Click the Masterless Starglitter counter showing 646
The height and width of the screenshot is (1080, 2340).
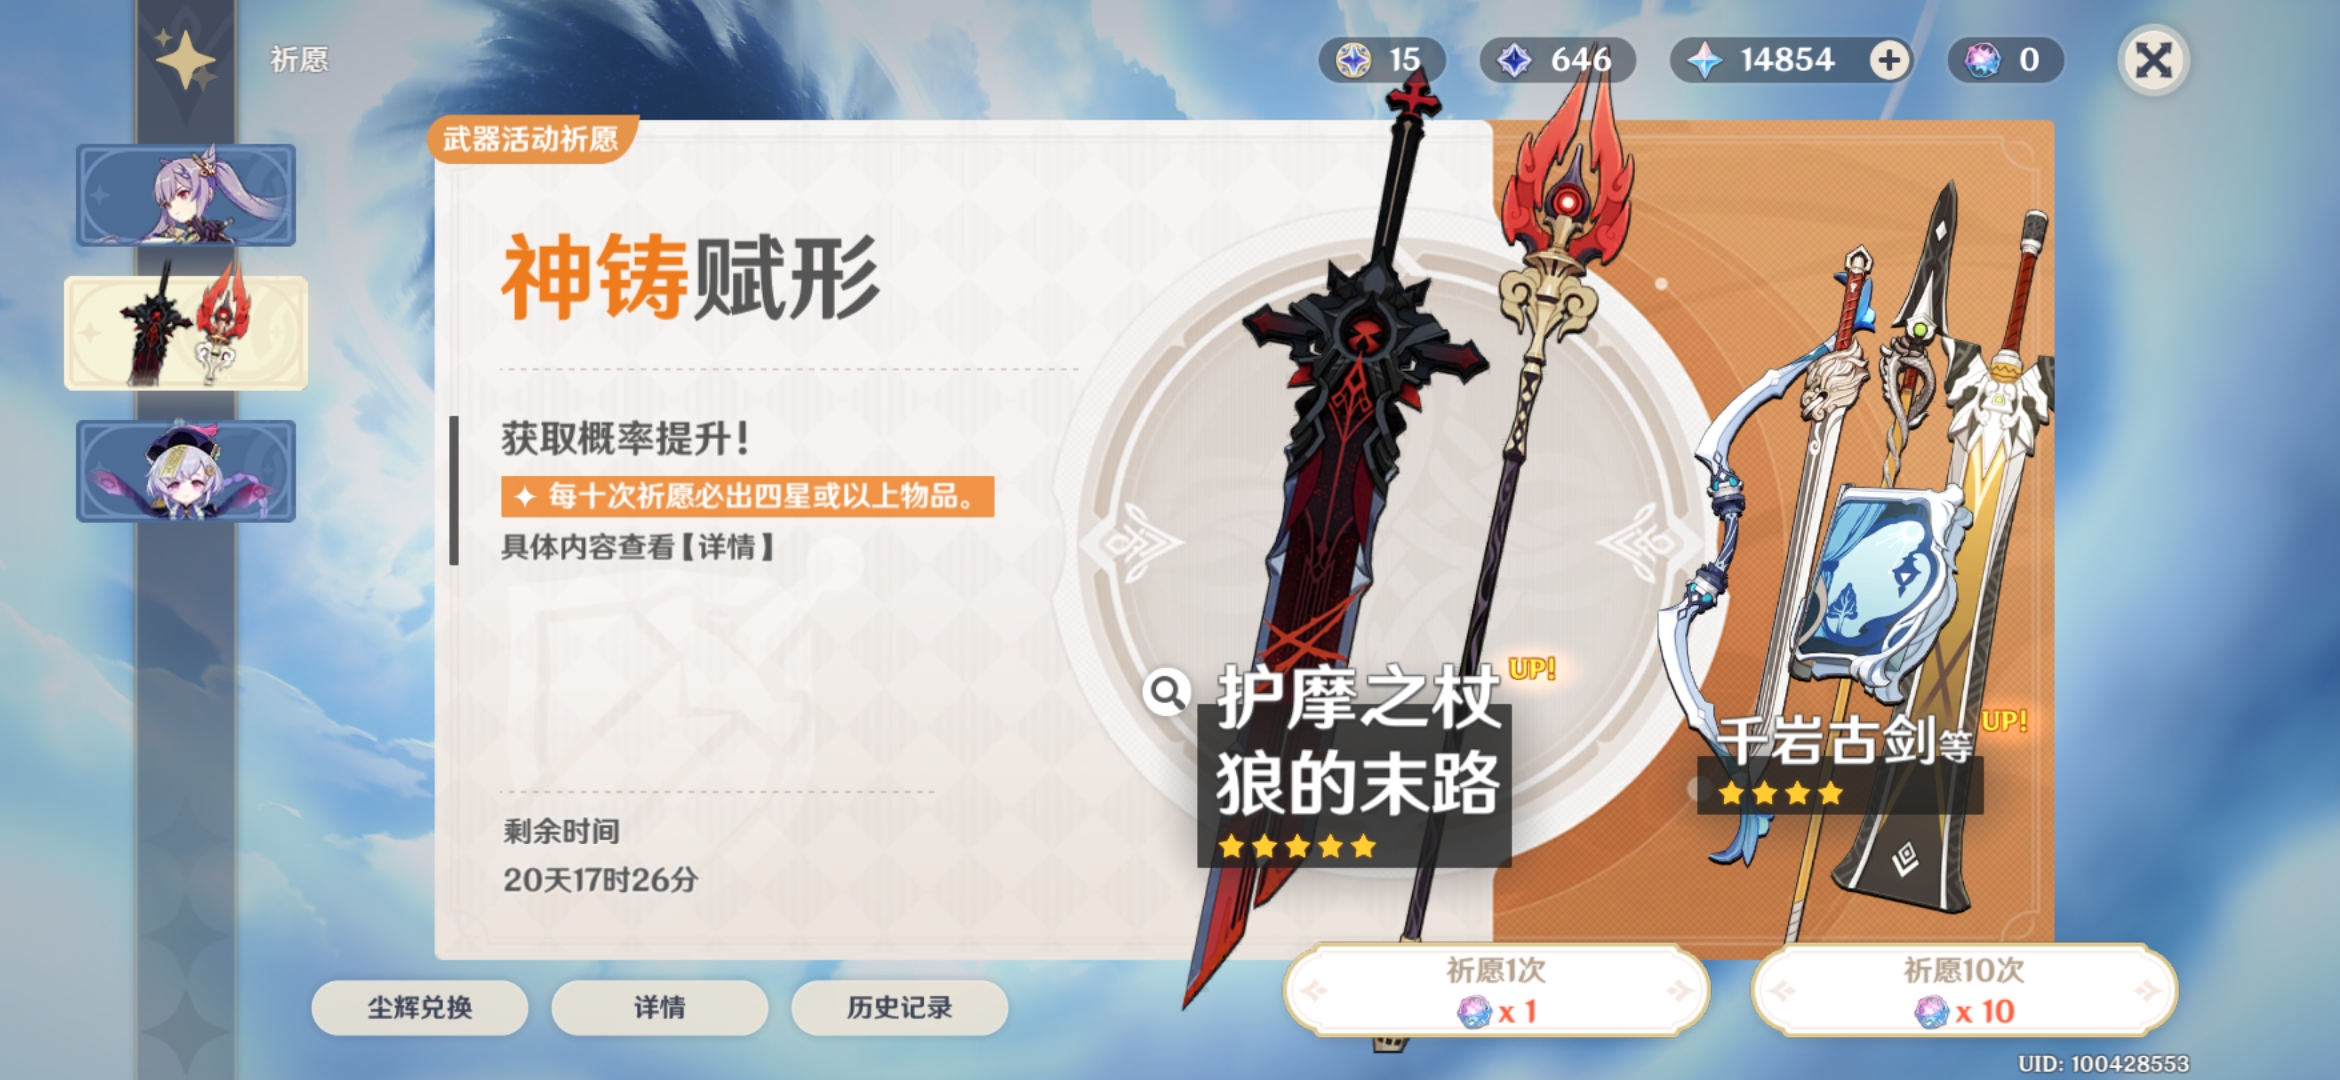[1557, 60]
